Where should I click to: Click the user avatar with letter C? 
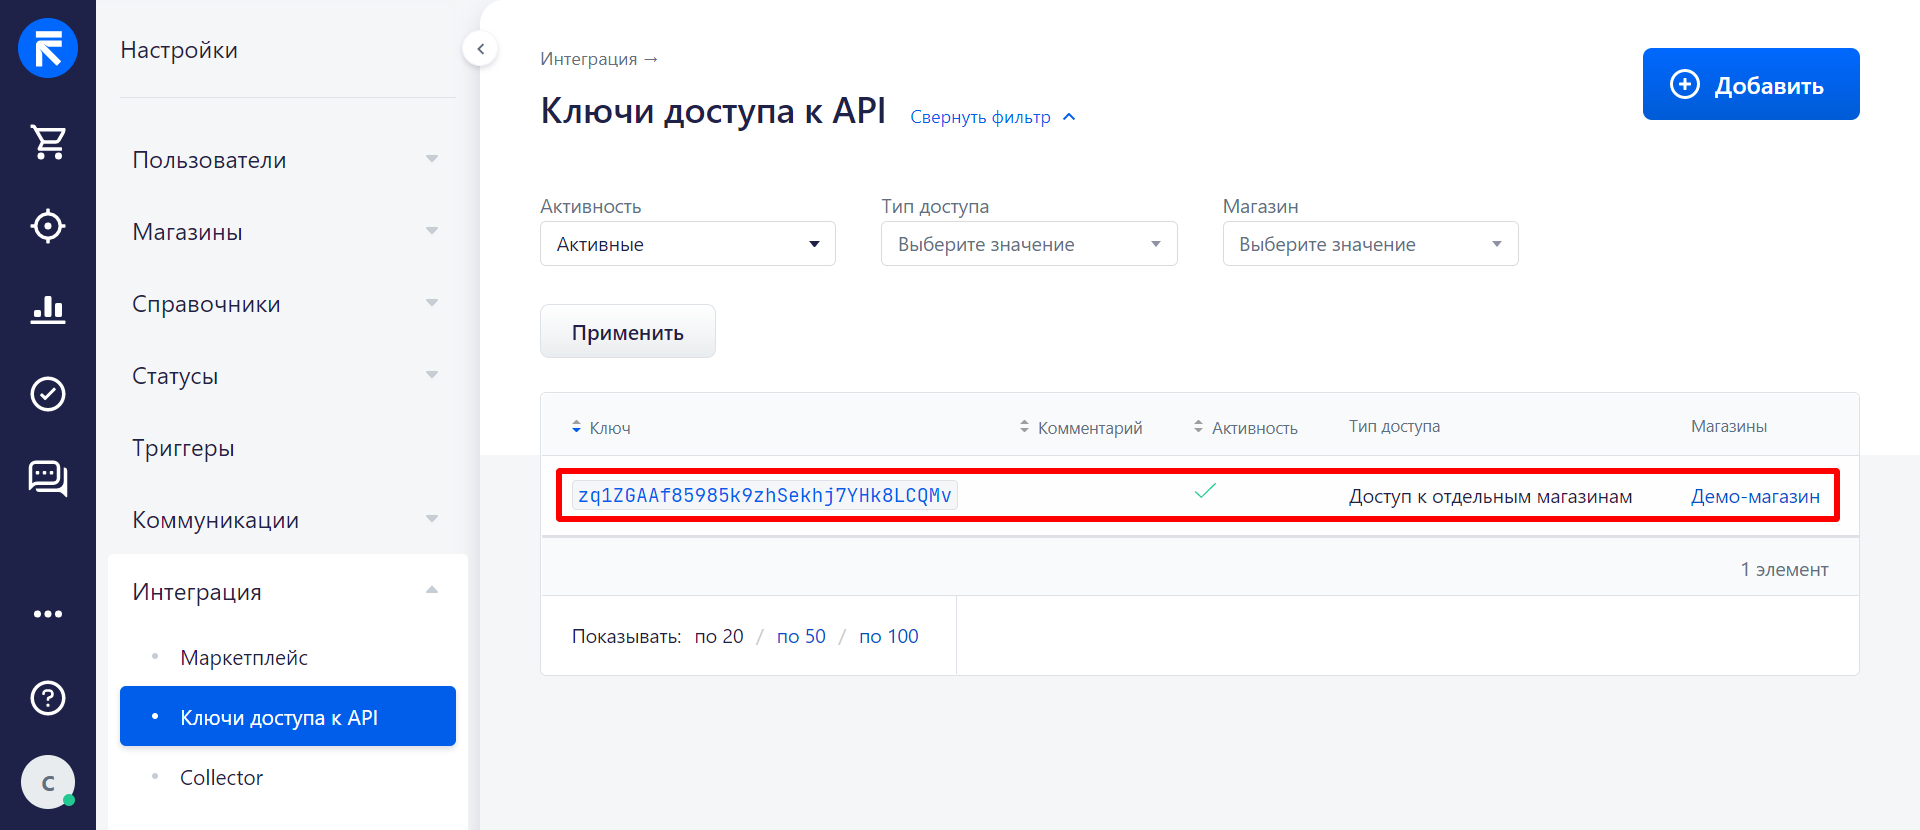pos(48,782)
